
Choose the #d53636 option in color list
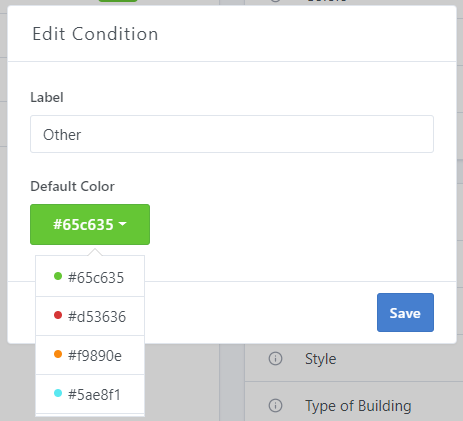pos(90,316)
